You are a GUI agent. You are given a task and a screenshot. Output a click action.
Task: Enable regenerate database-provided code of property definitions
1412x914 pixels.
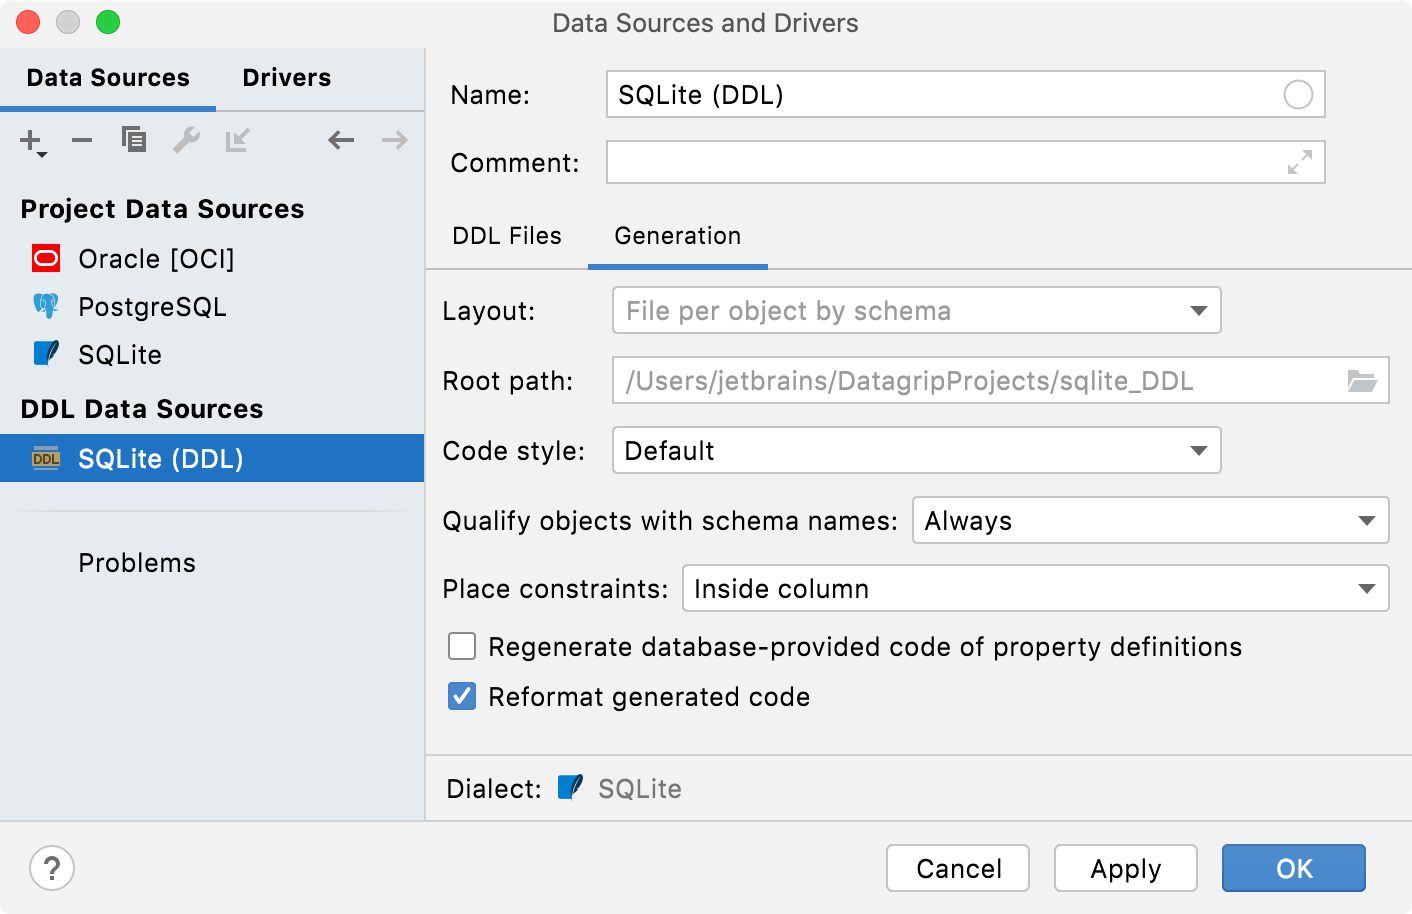tap(461, 646)
